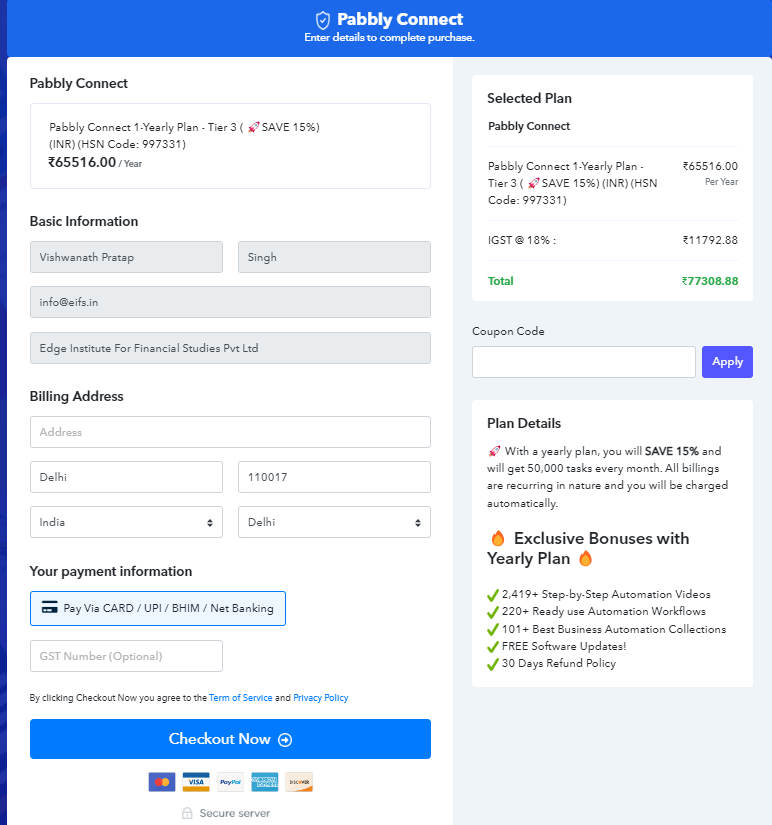772x825 pixels.
Task: Click the green checkmark beside Business Automation Collections
Action: 493,630
